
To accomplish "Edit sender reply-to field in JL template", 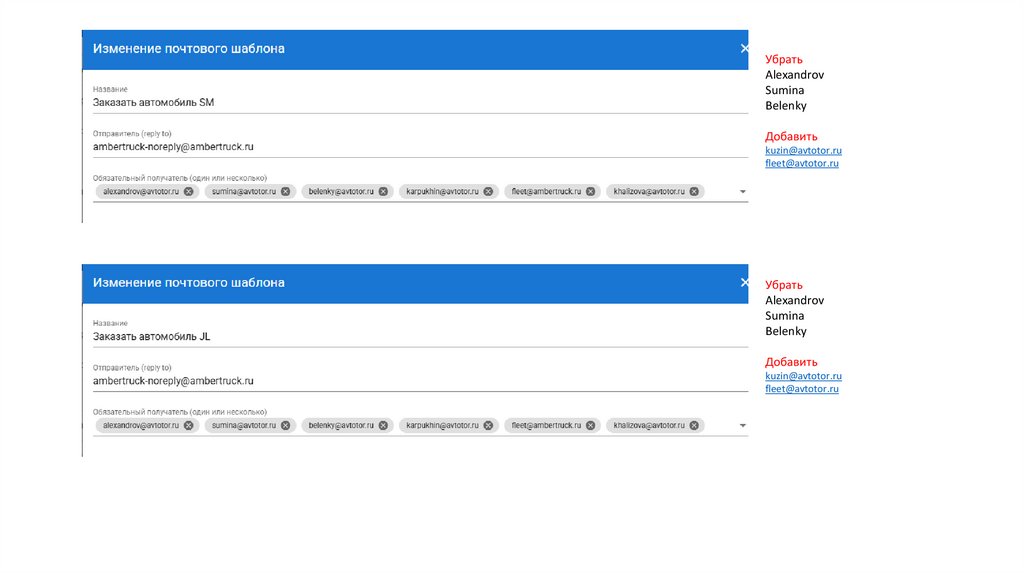I will 420,381.
